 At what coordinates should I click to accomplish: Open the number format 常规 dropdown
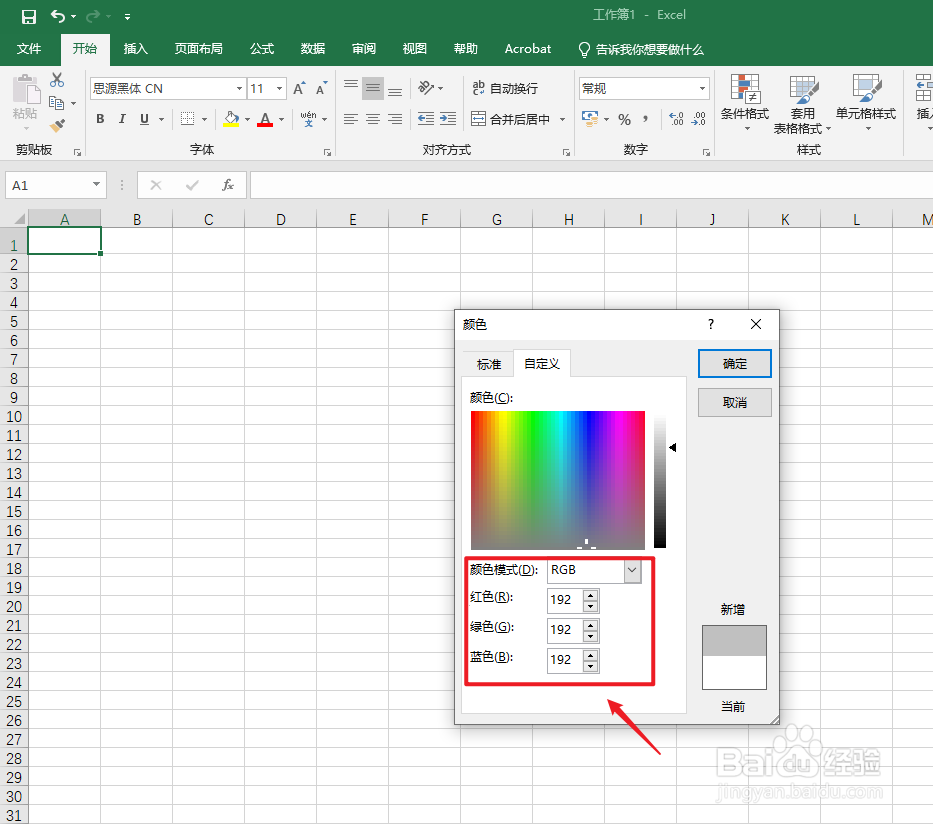coord(702,89)
